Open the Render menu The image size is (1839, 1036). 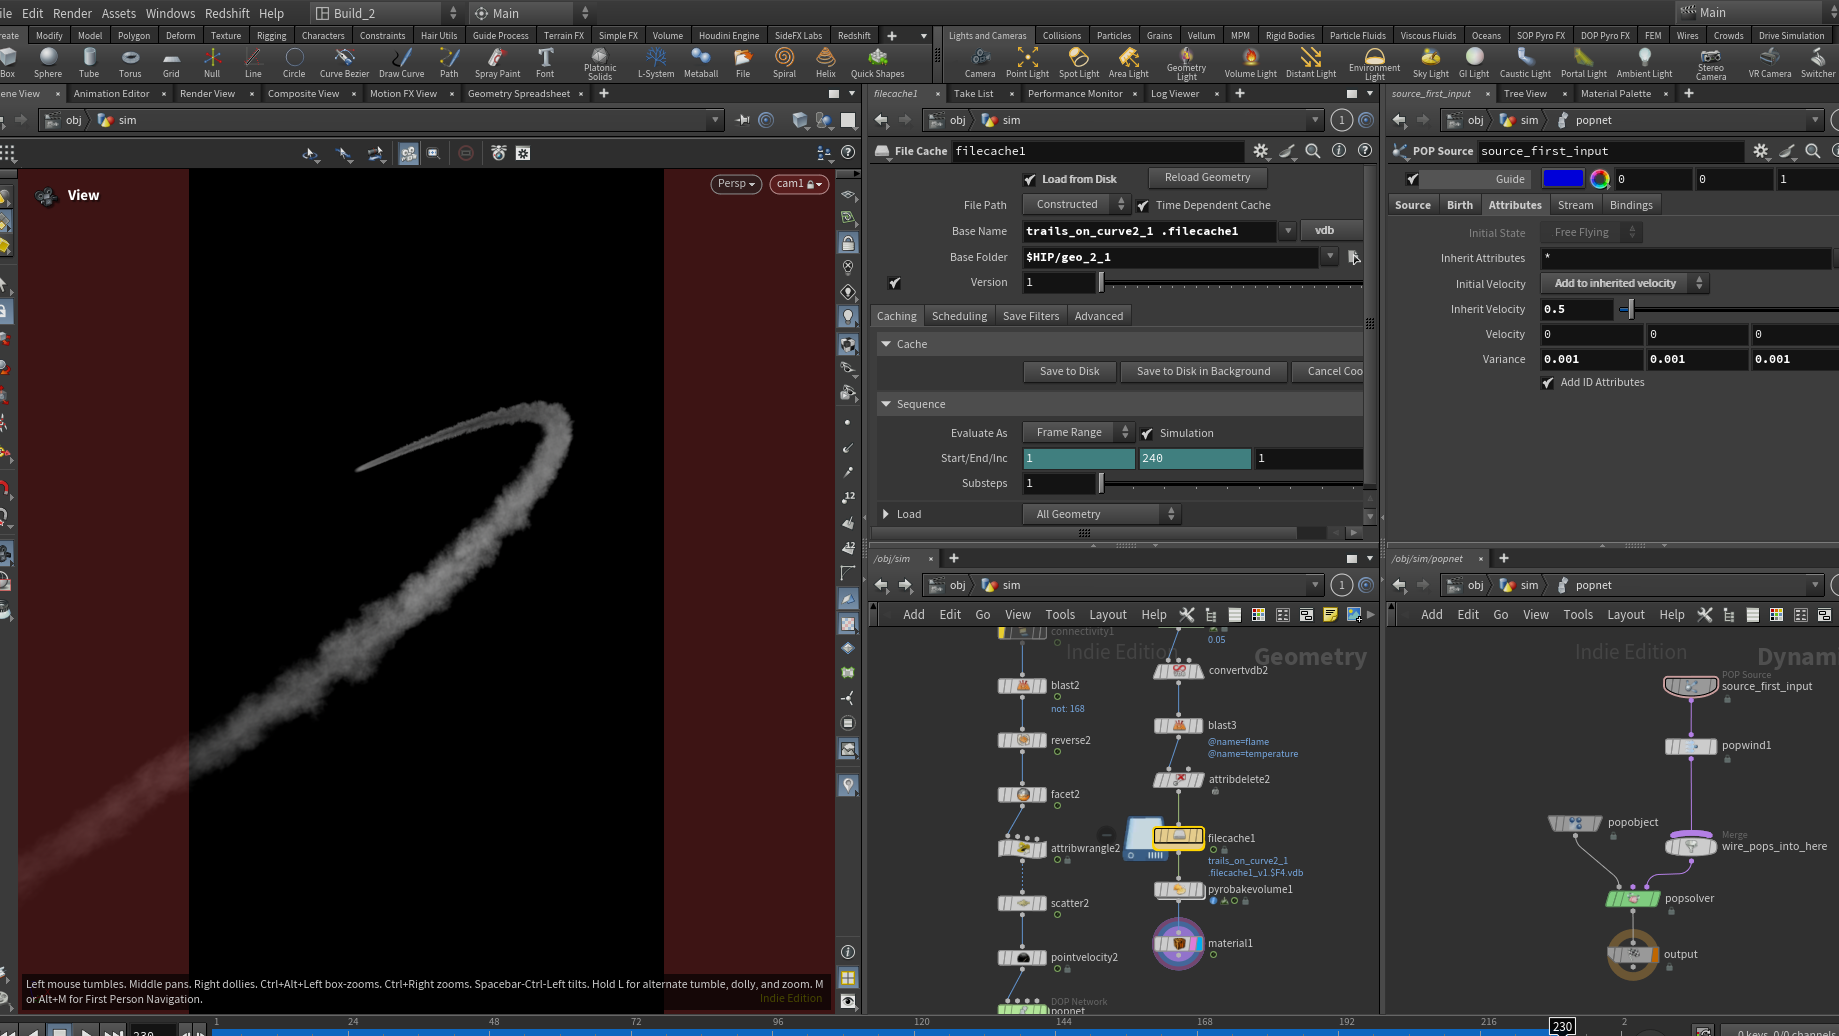coord(72,13)
